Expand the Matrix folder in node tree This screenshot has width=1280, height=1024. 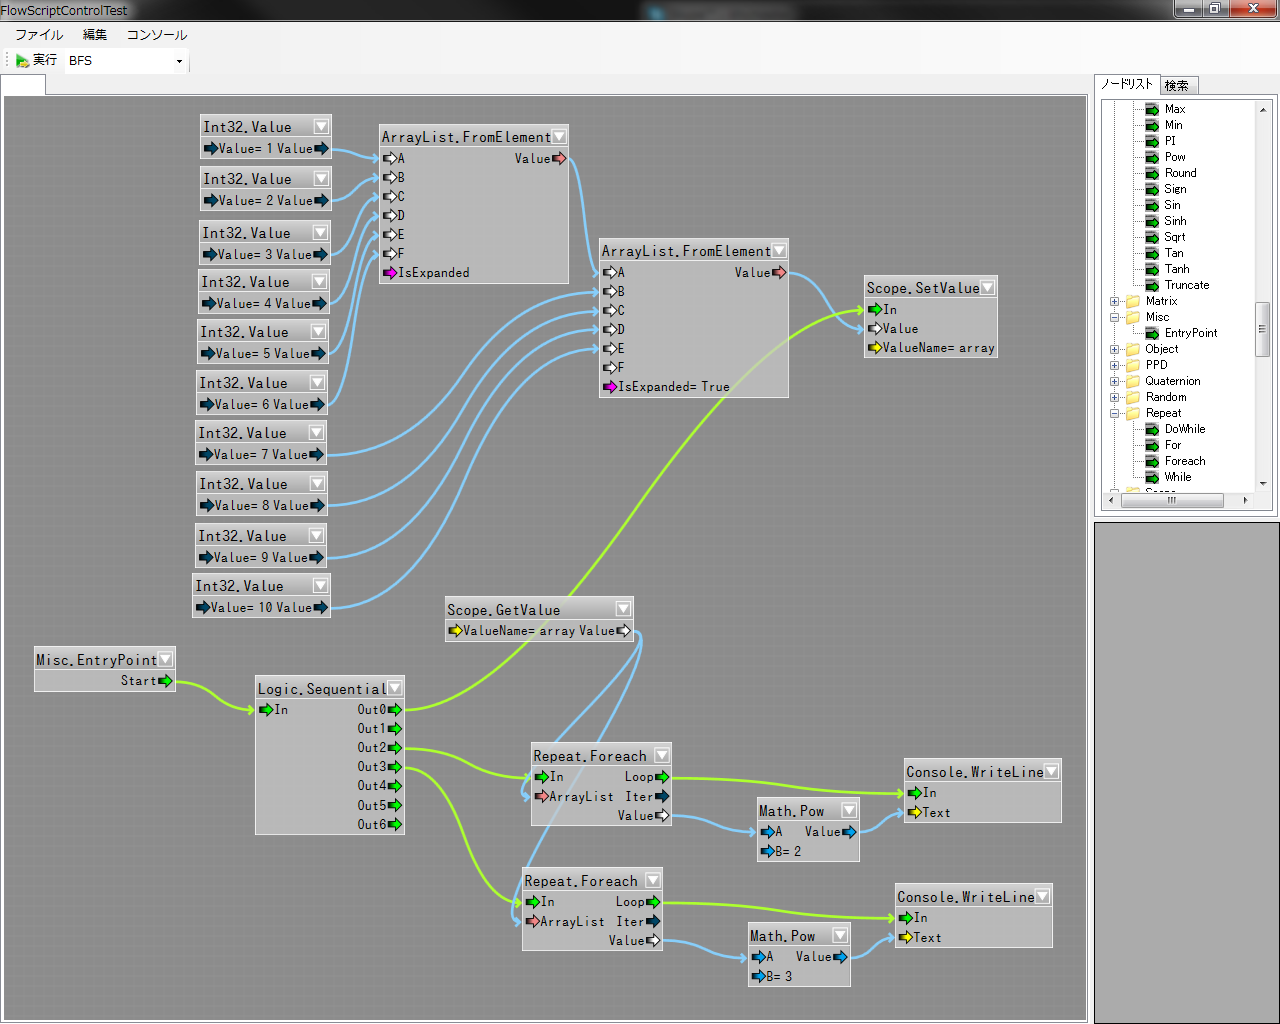pyautogui.click(x=1114, y=301)
